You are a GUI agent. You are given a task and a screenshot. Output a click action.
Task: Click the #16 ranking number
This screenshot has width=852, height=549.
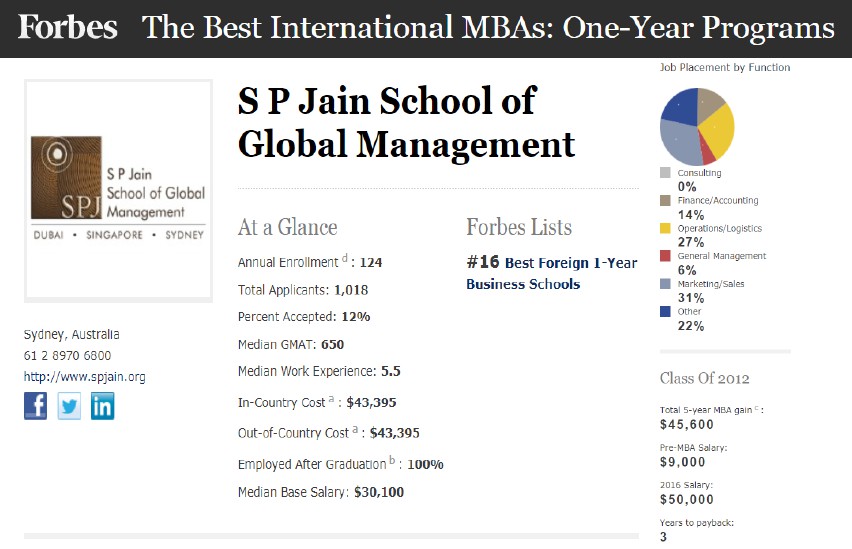[x=483, y=262]
